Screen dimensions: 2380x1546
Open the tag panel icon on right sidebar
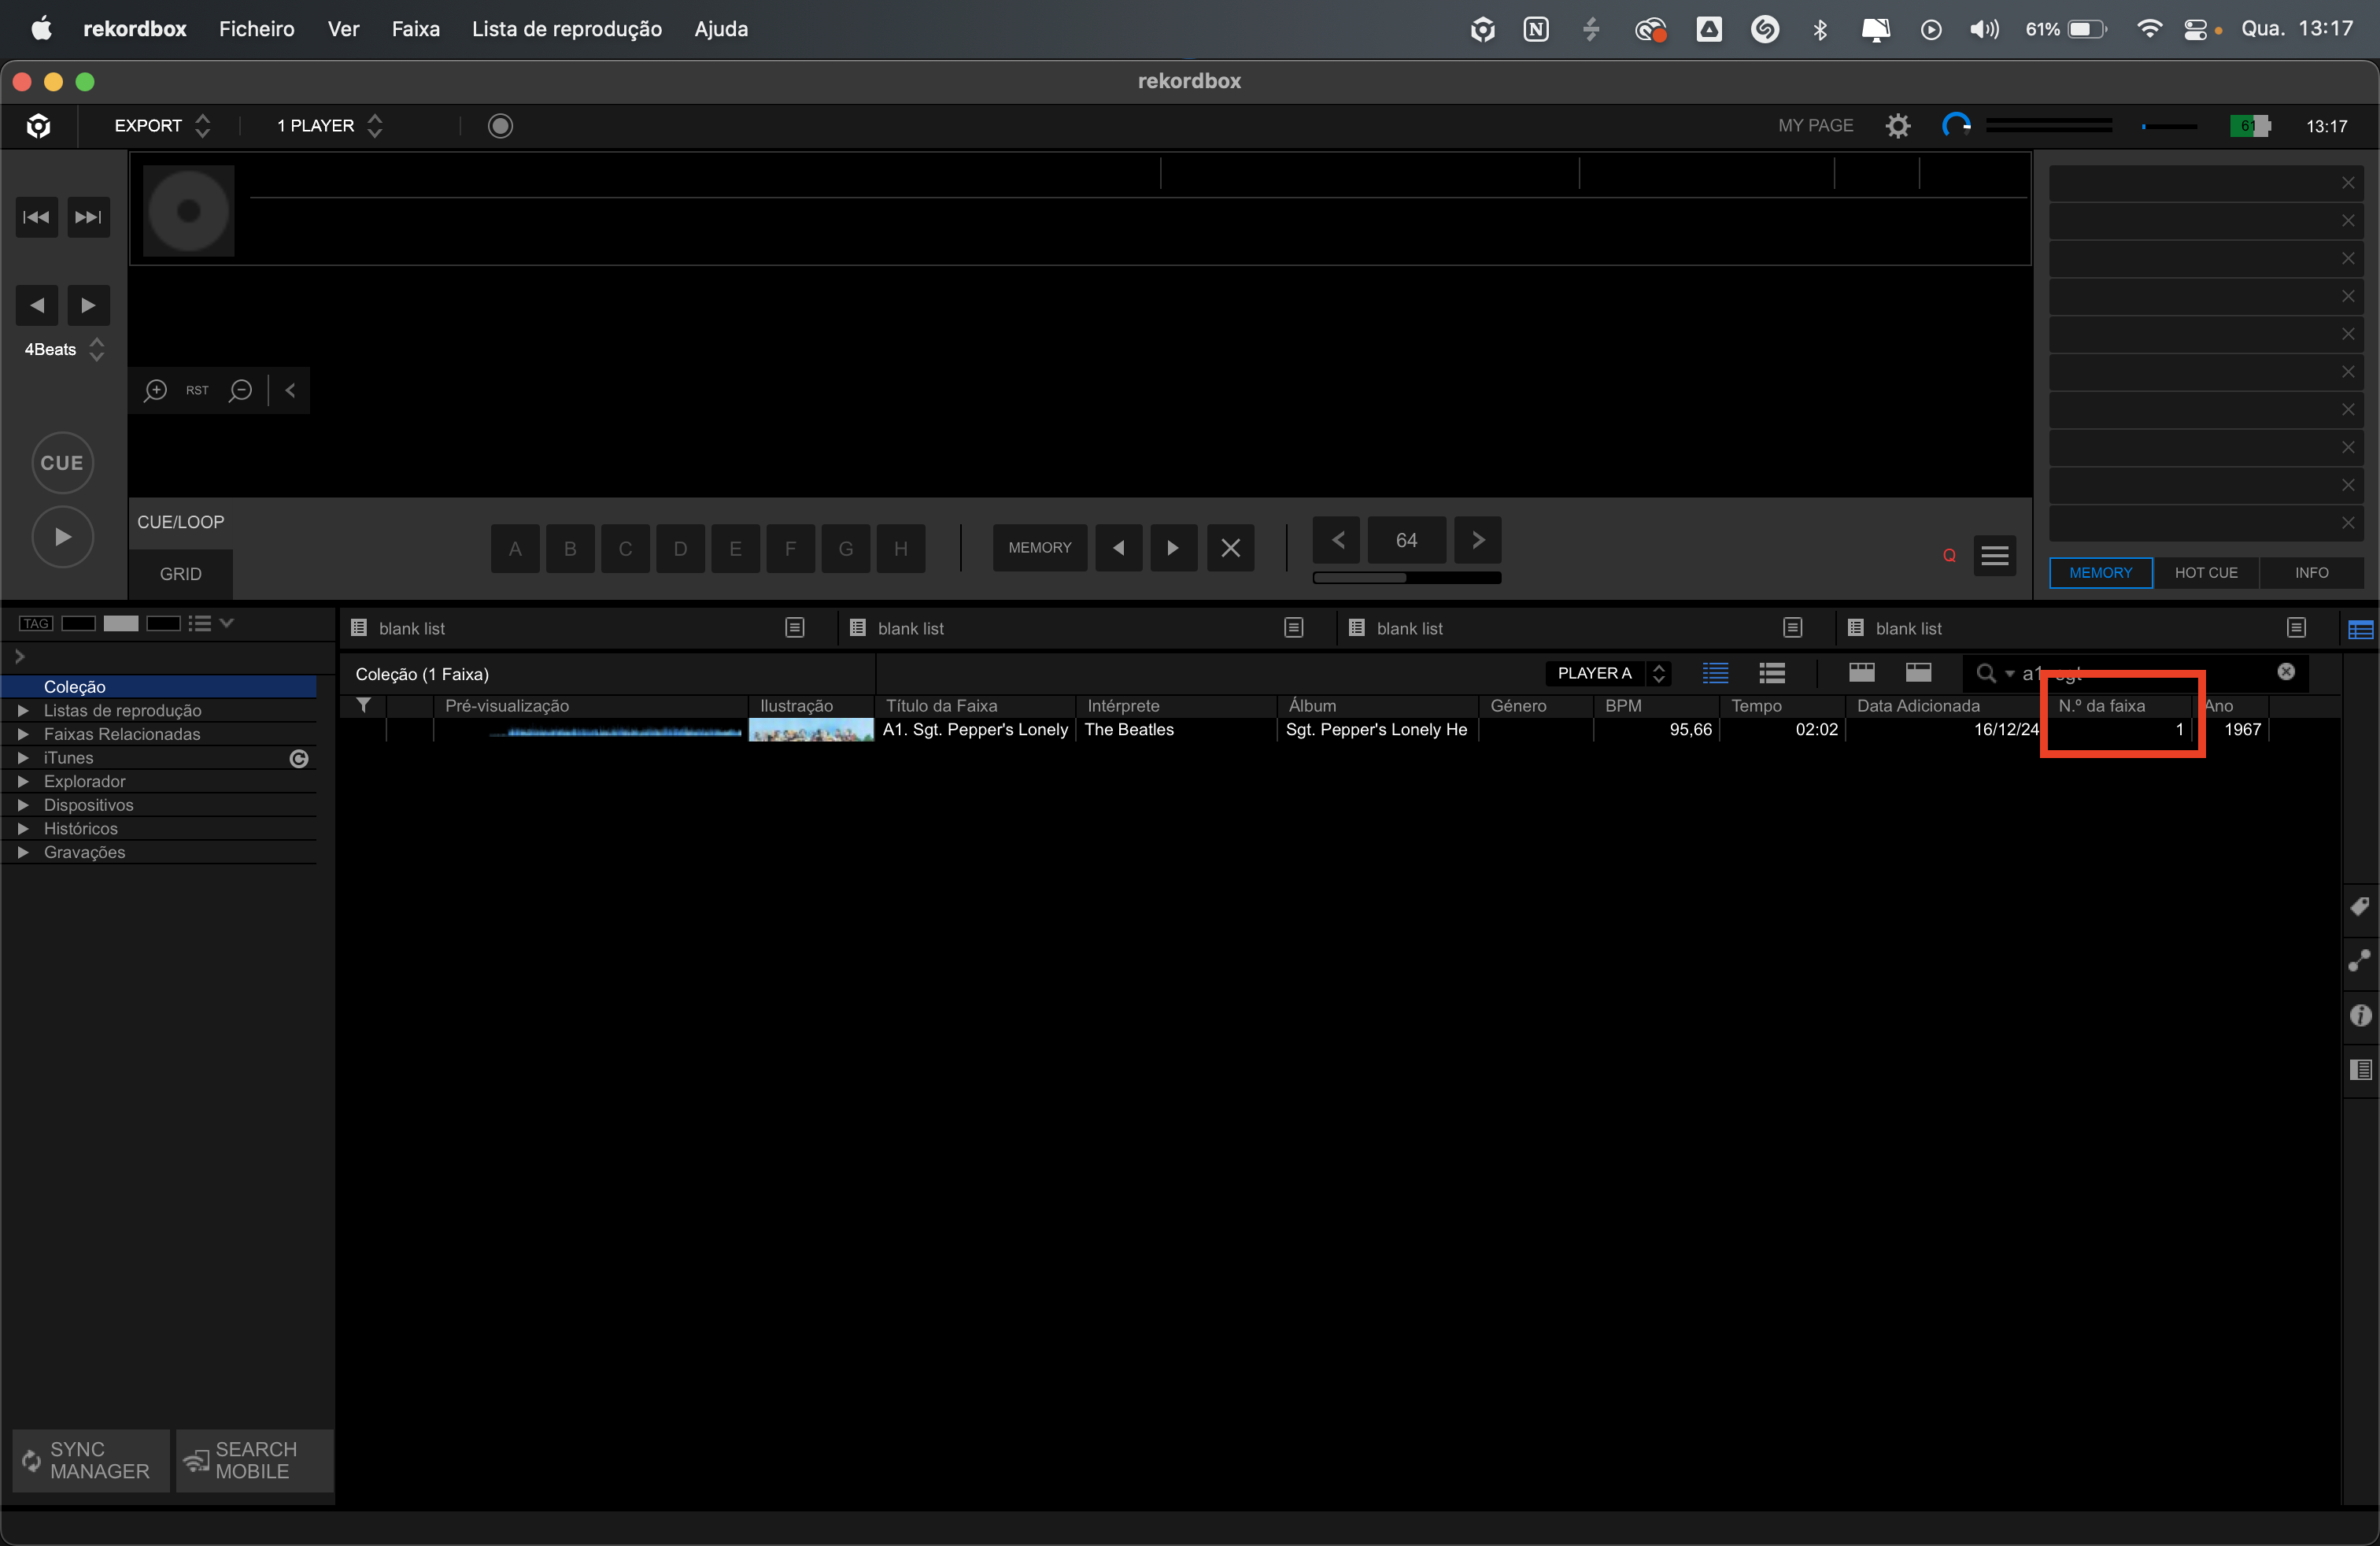click(2360, 907)
